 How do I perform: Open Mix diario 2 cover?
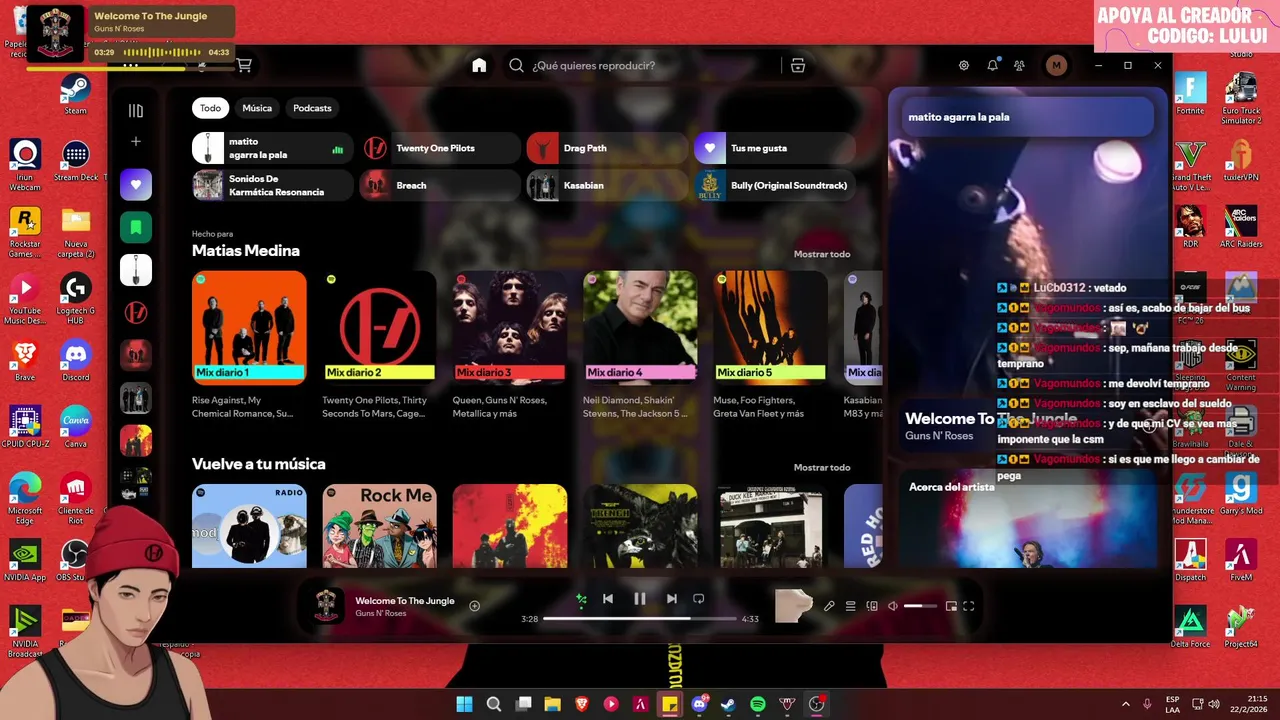click(x=379, y=328)
